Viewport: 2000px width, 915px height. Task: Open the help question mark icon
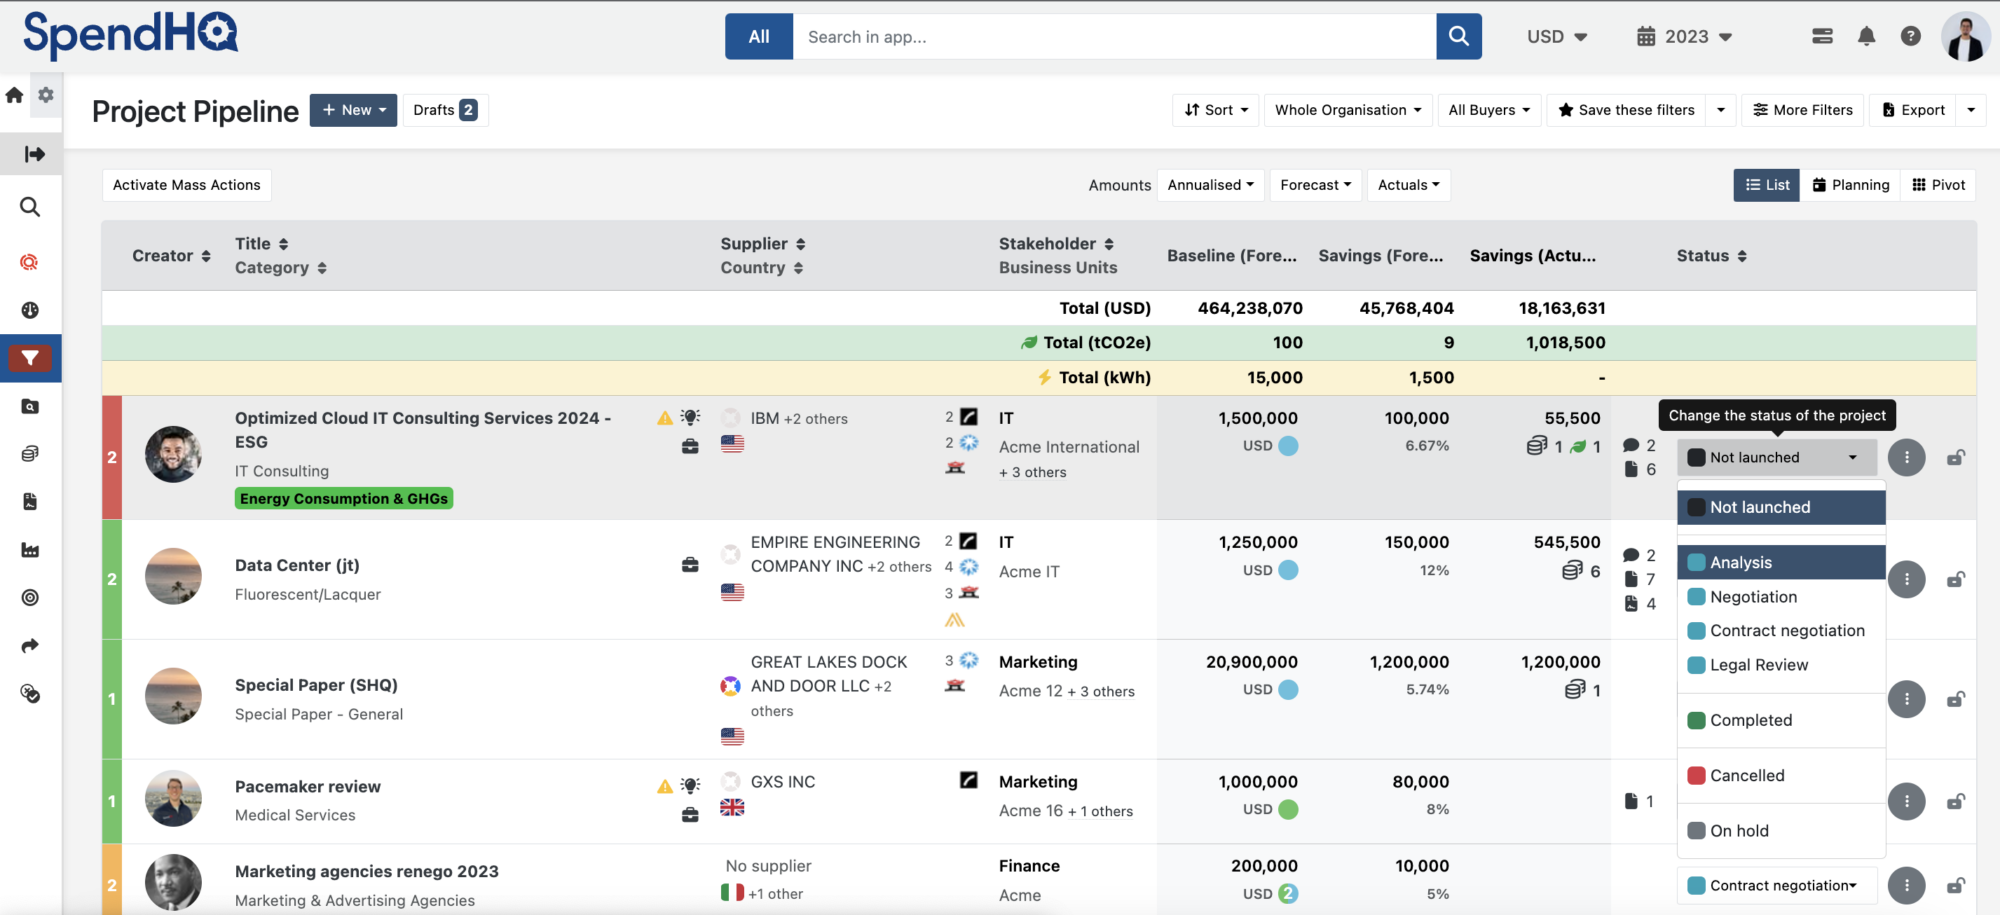[1911, 36]
